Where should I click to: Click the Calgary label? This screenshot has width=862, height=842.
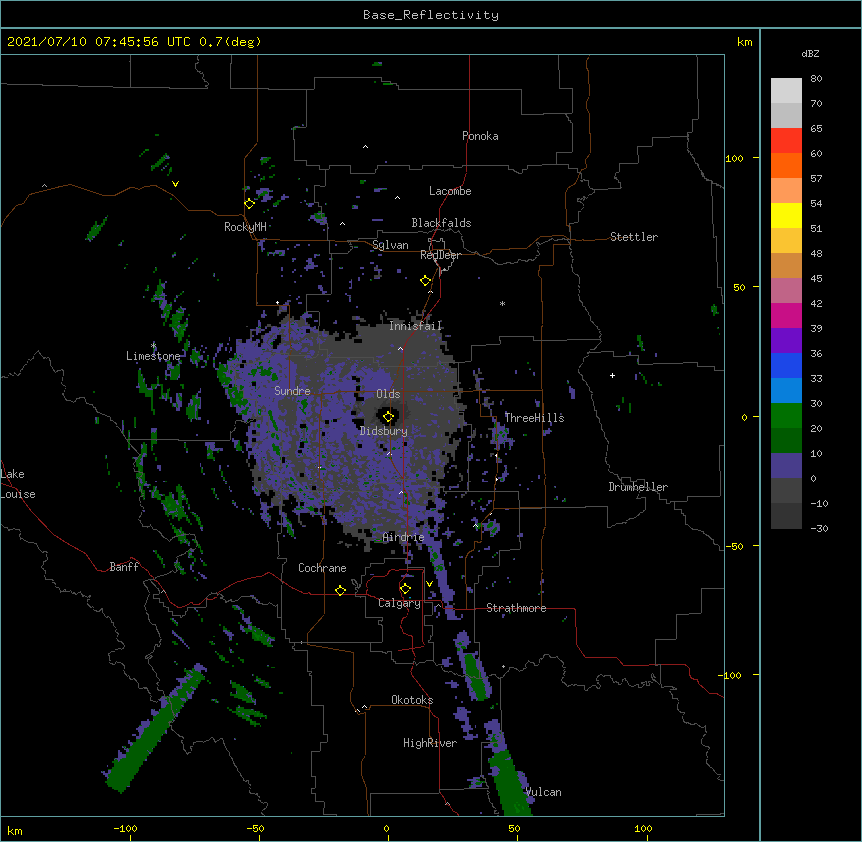tap(400, 603)
